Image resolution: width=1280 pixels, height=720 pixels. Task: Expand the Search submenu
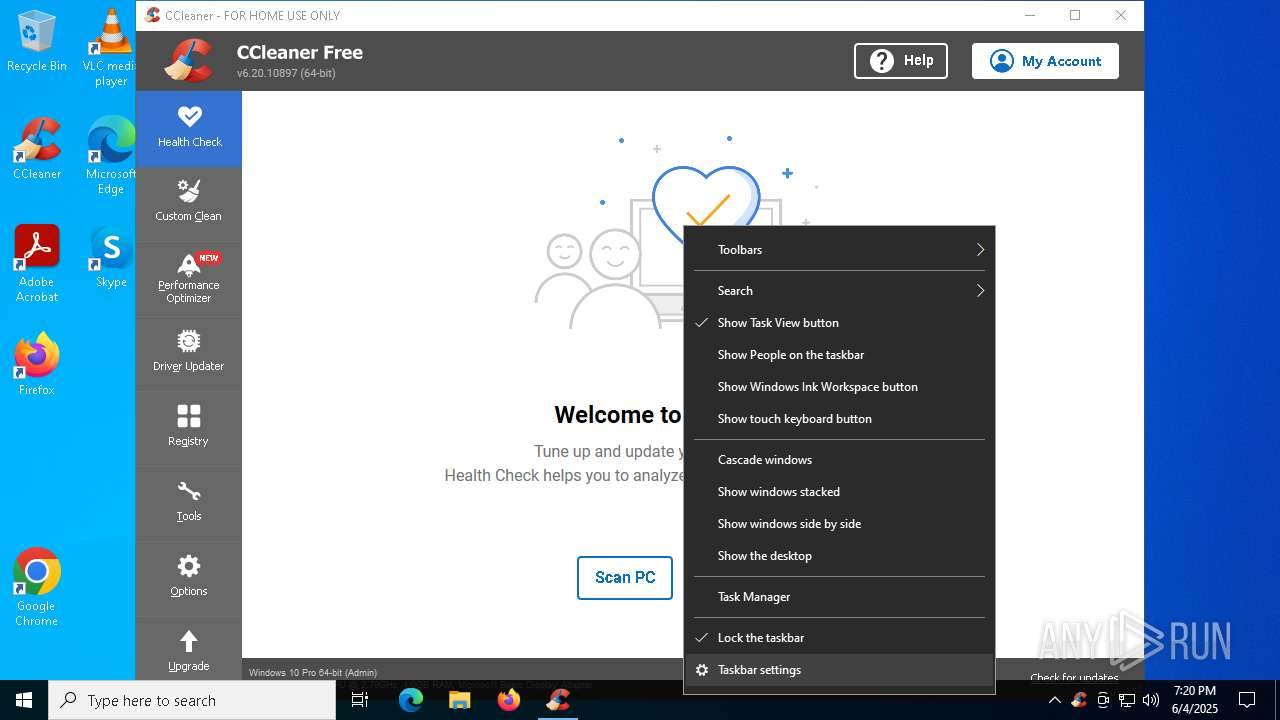[839, 291]
